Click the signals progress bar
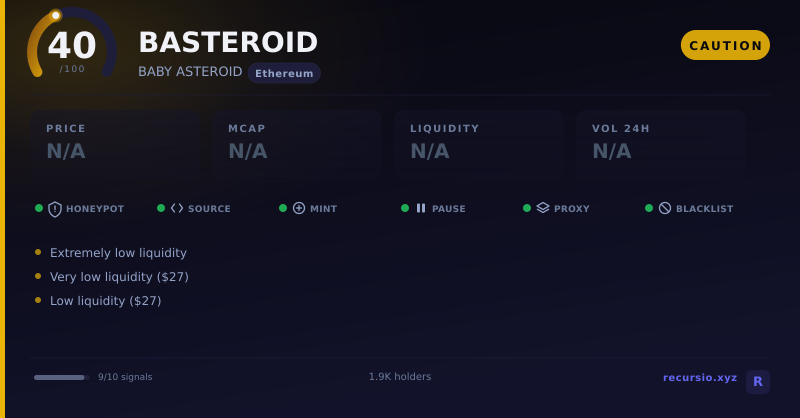 [62, 378]
